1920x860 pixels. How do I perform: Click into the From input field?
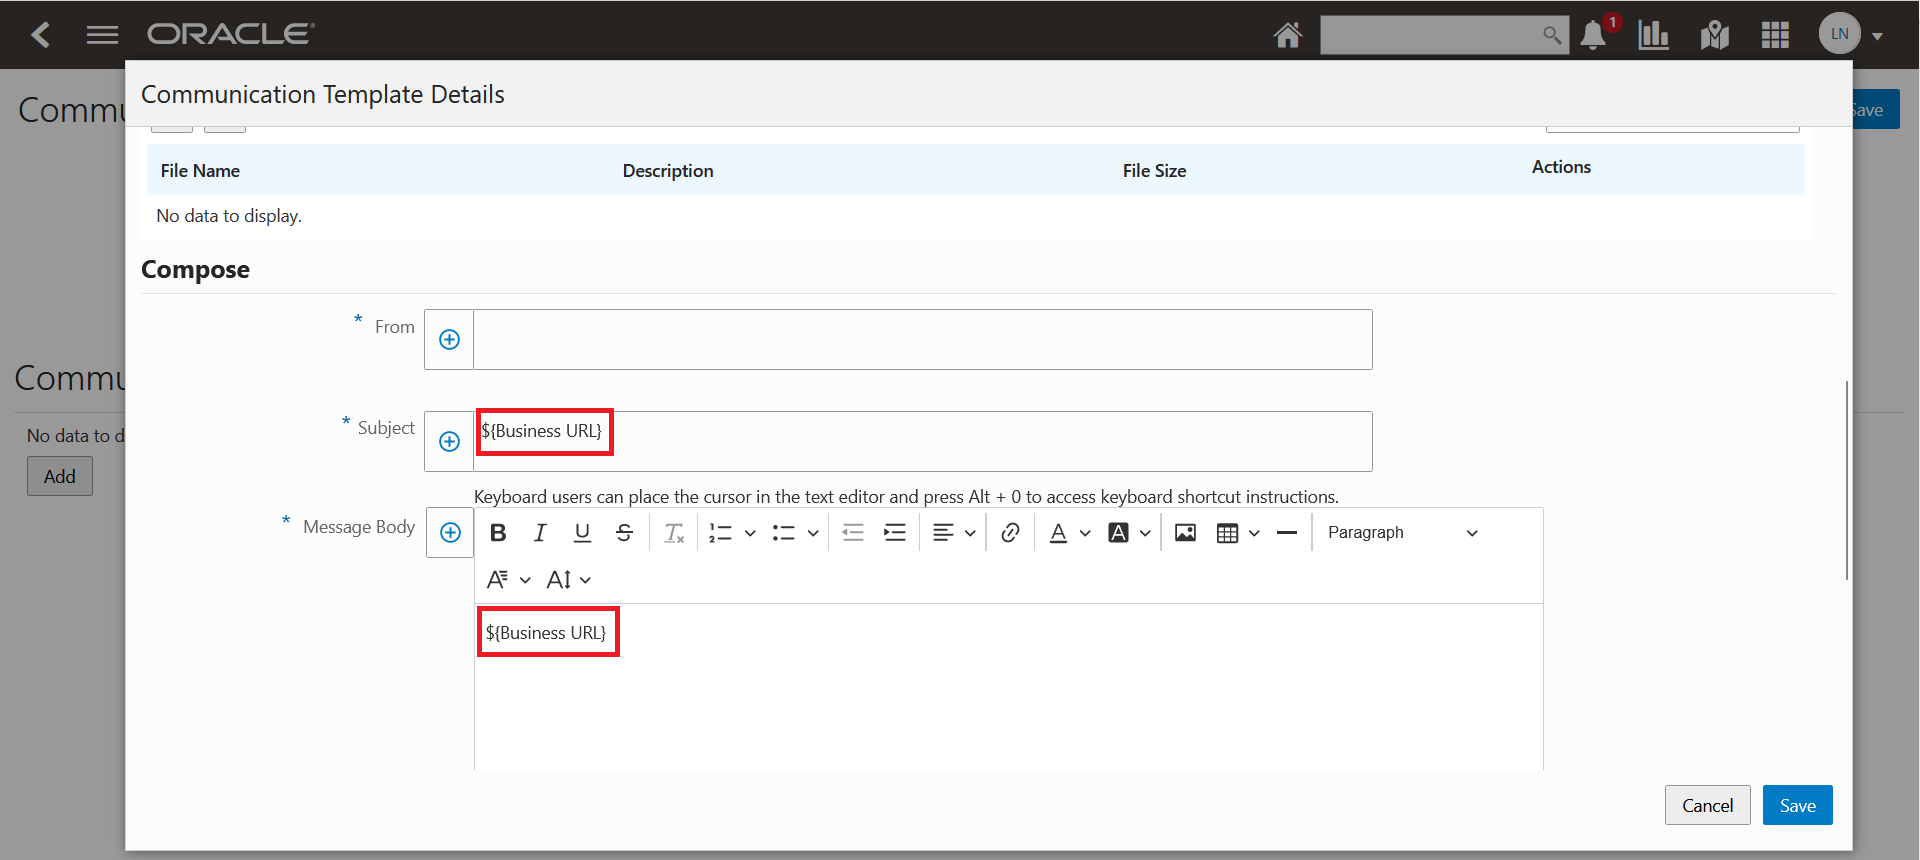point(923,340)
